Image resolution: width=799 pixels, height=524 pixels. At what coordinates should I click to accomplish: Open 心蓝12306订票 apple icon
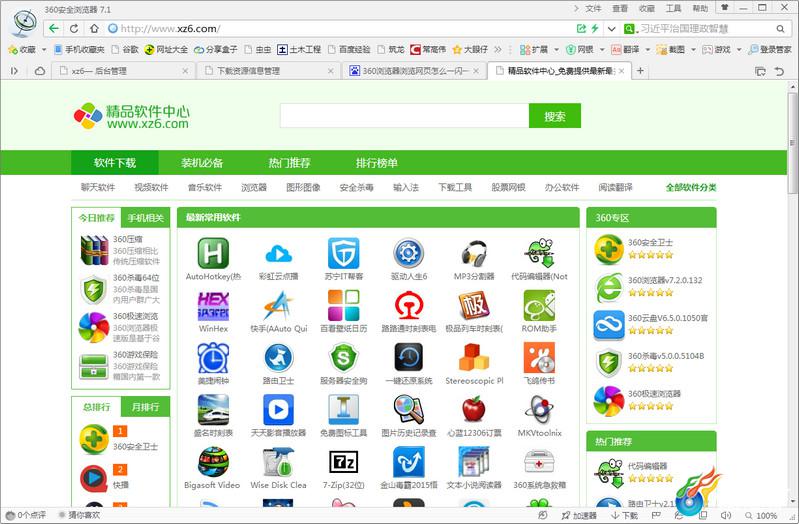[x=474, y=409]
